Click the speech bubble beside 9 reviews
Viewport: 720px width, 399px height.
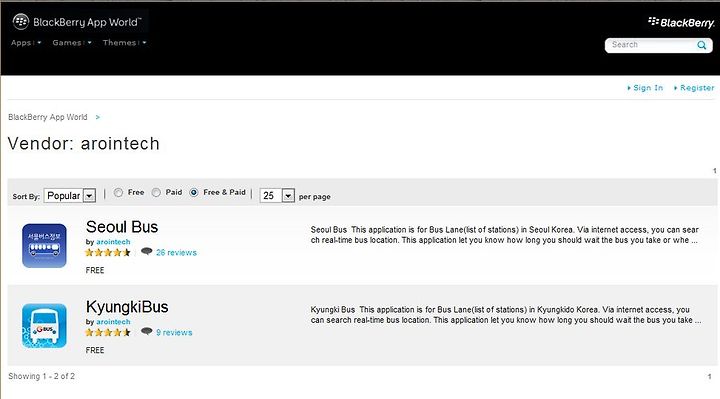click(146, 331)
